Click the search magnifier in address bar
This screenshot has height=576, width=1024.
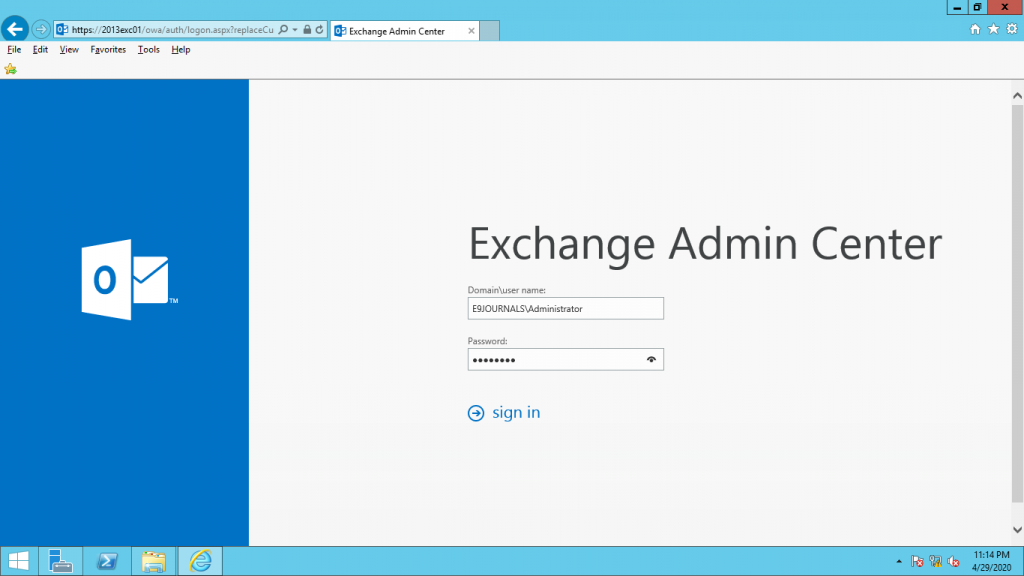coord(283,29)
